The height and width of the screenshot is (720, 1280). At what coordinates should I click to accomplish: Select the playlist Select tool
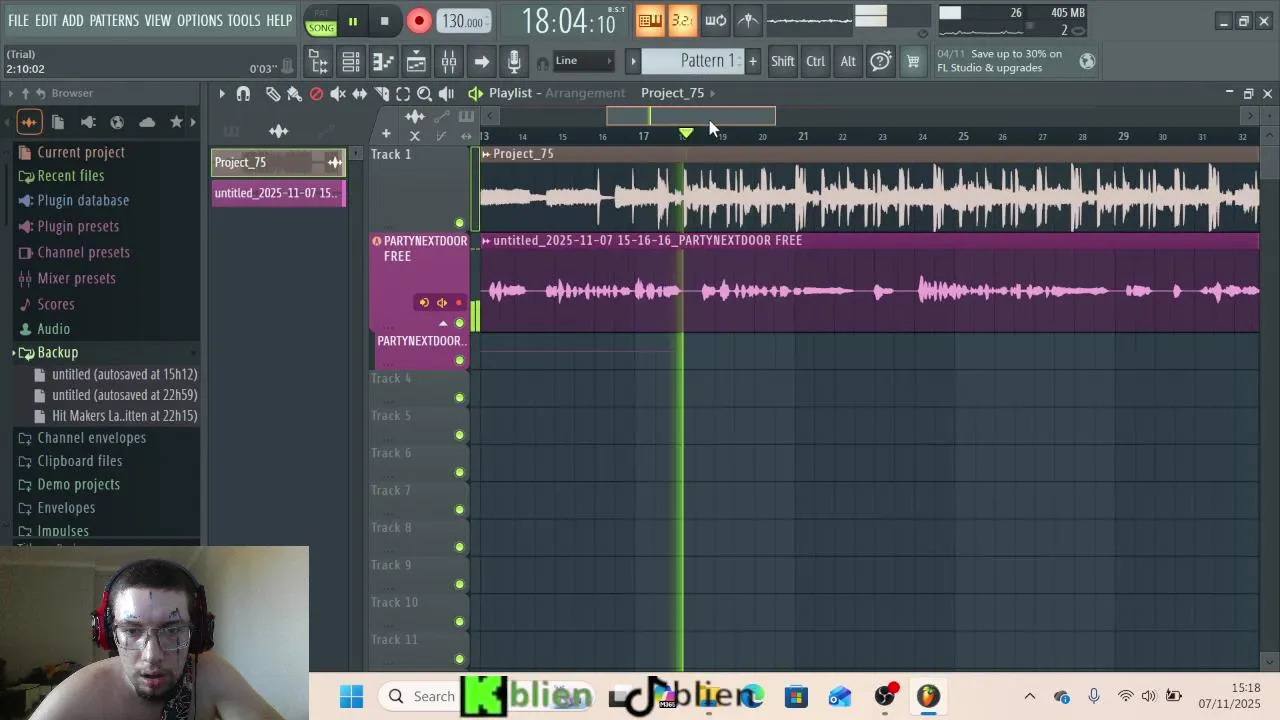[403, 93]
